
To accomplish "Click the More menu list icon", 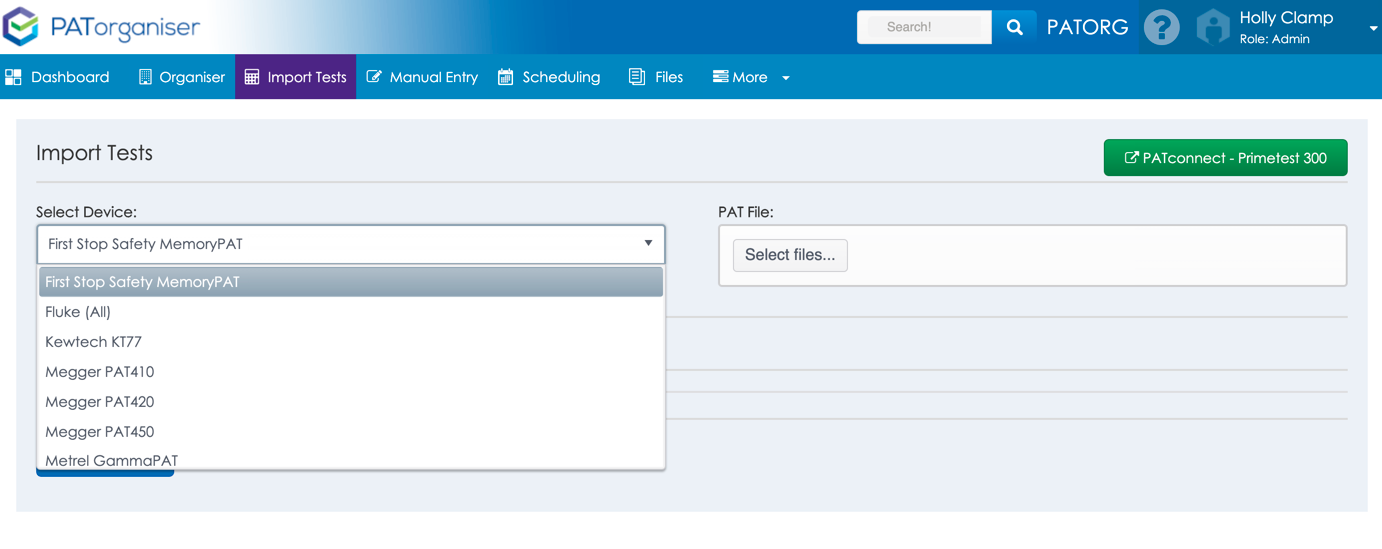I will (x=720, y=76).
